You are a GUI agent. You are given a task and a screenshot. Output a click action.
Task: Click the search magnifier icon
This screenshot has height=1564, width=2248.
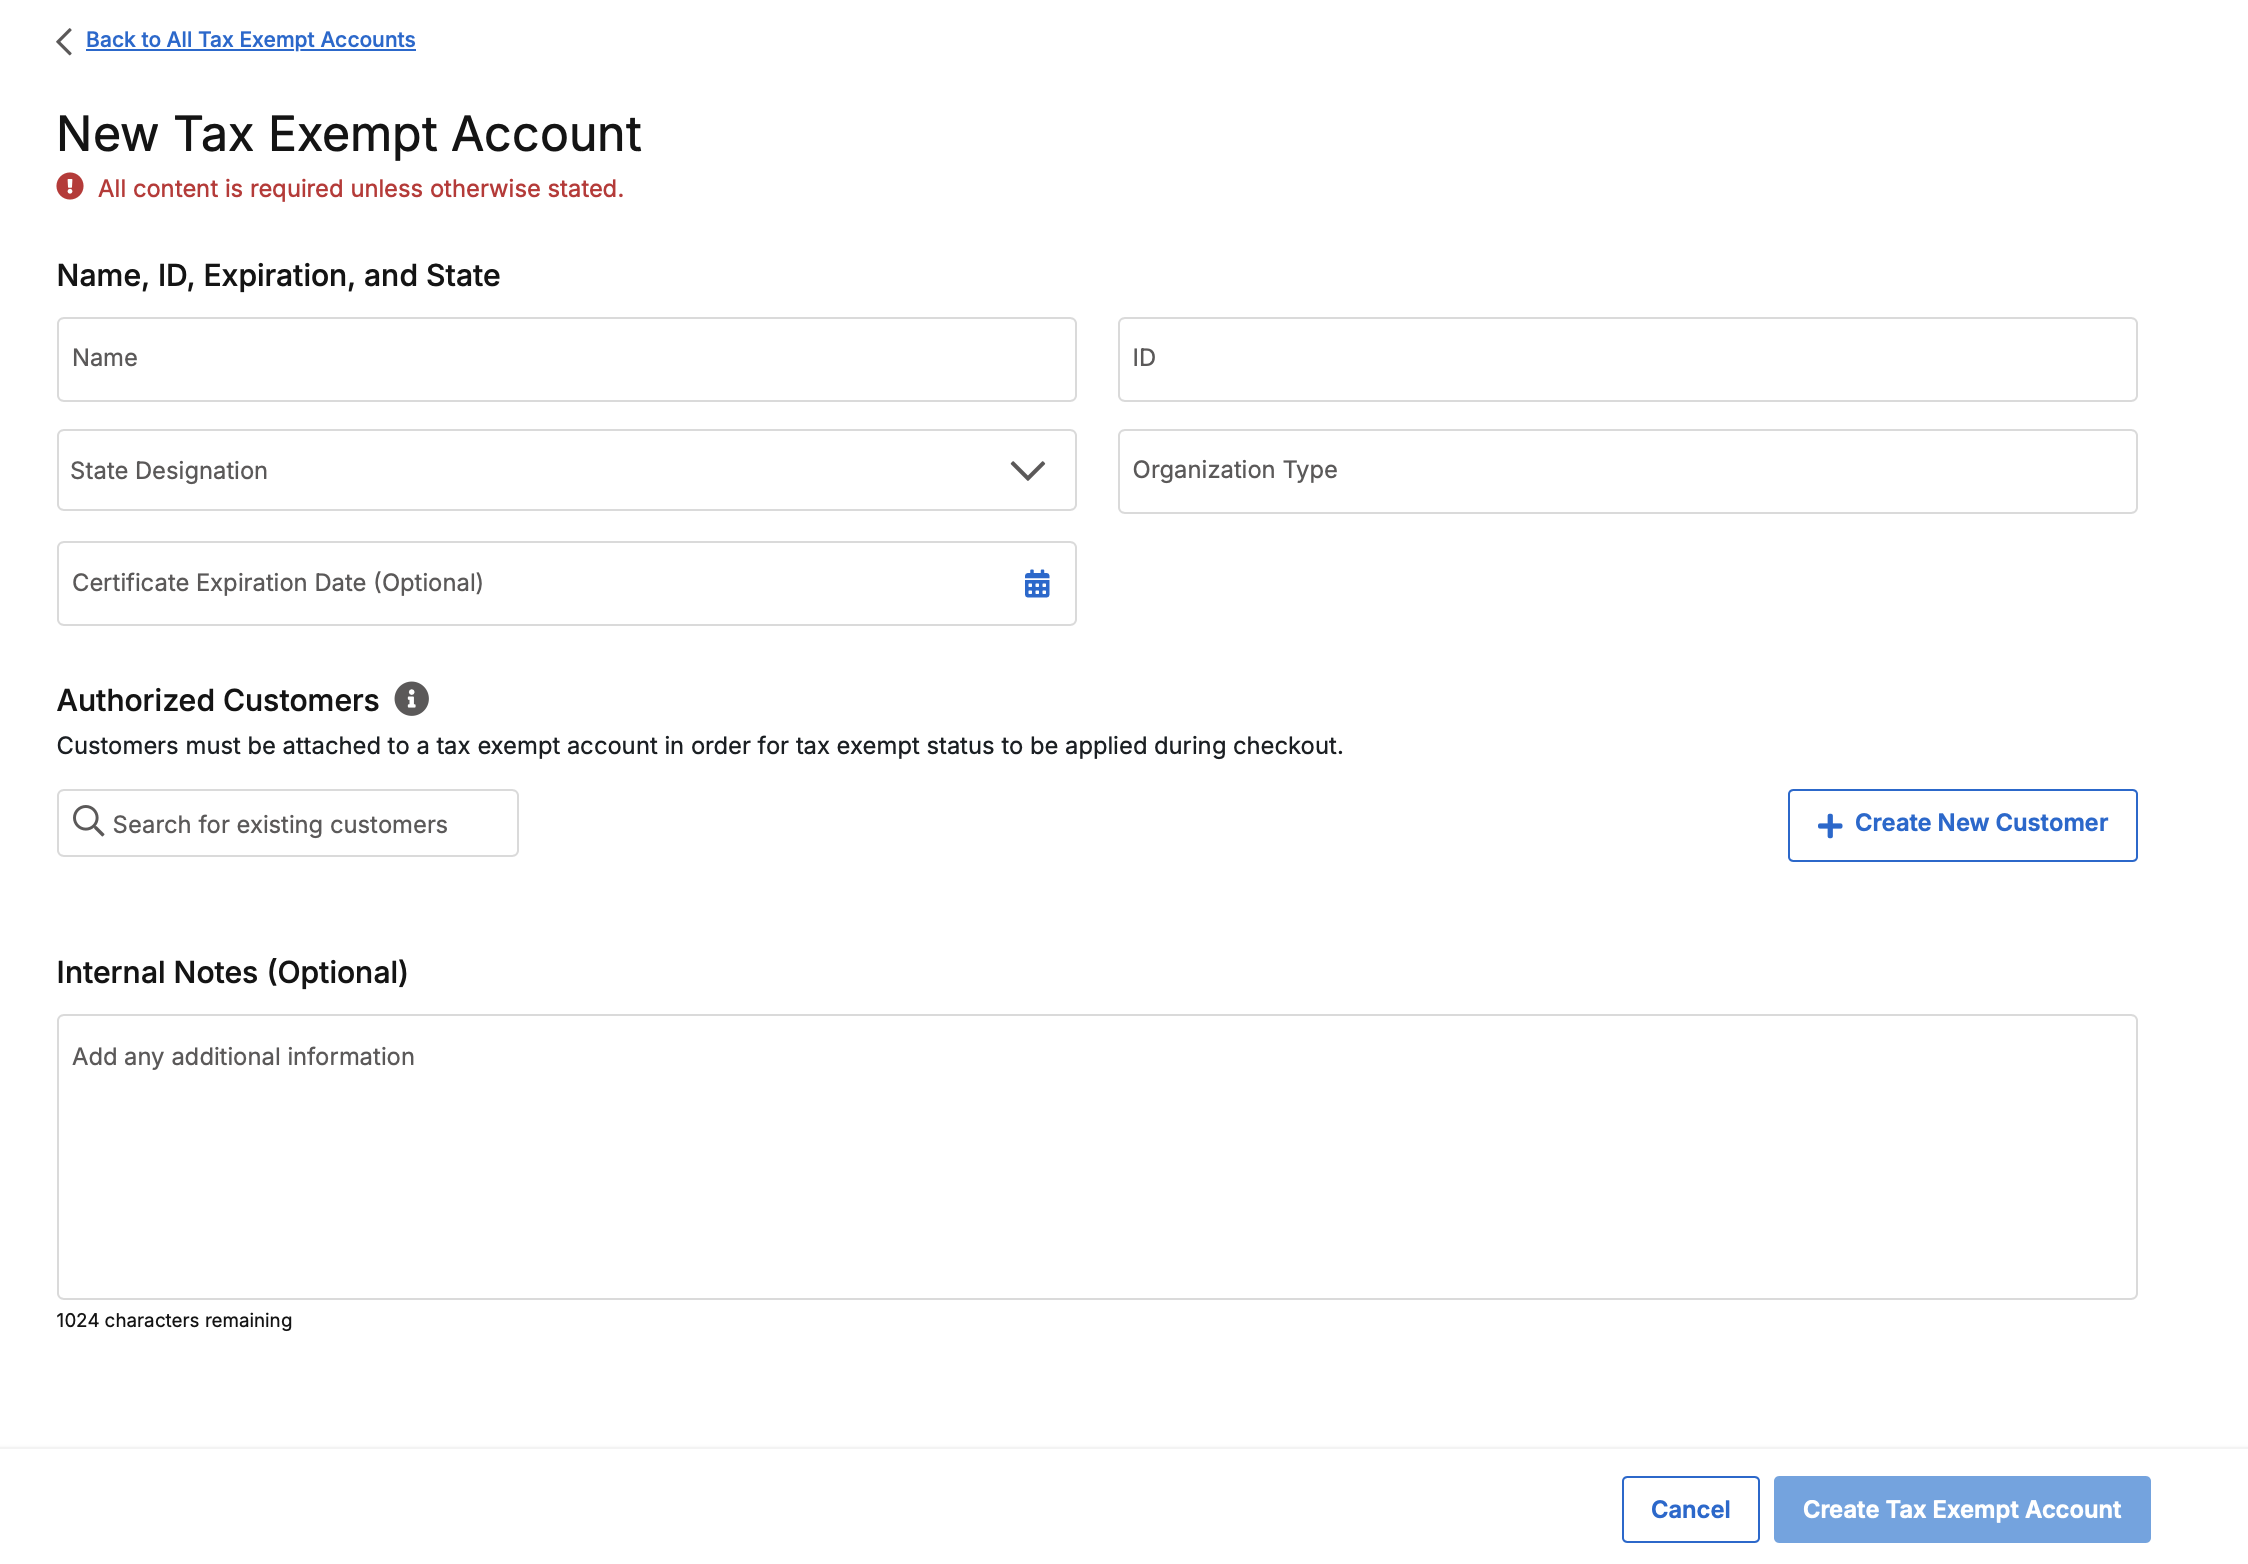(x=88, y=821)
